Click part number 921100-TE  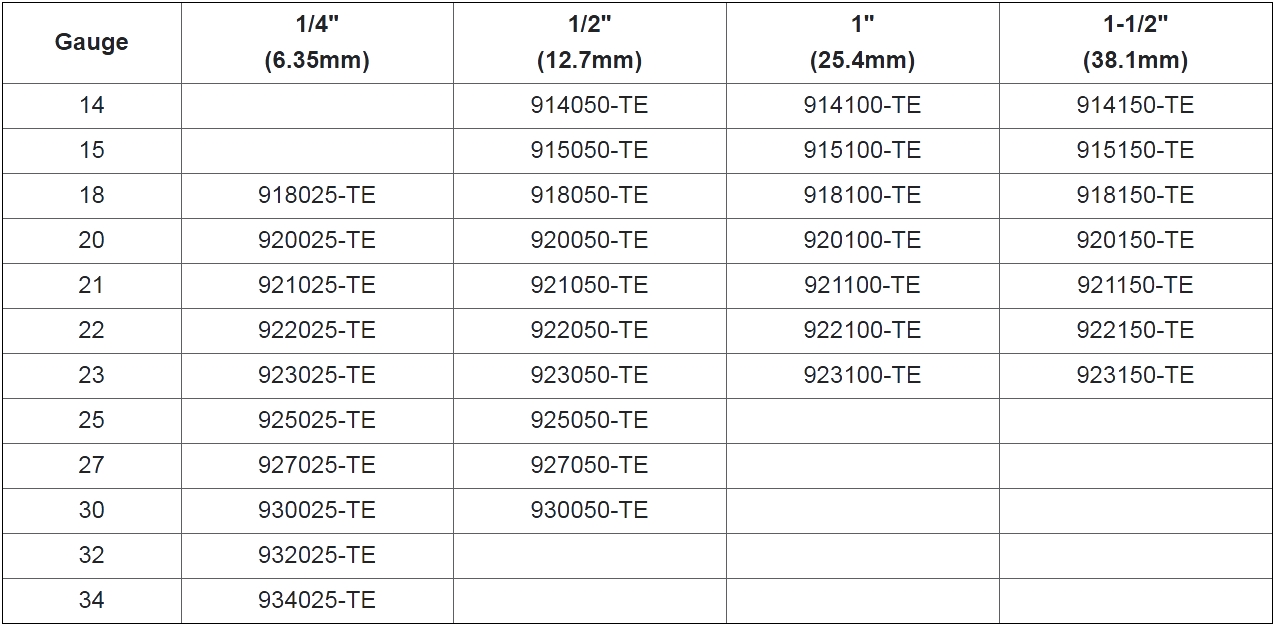[862, 285]
